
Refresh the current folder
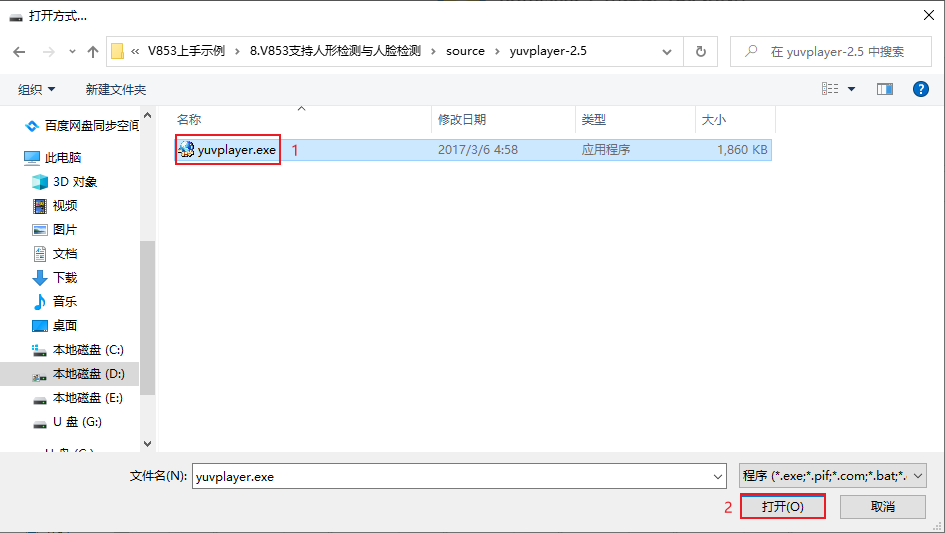[x=700, y=52]
